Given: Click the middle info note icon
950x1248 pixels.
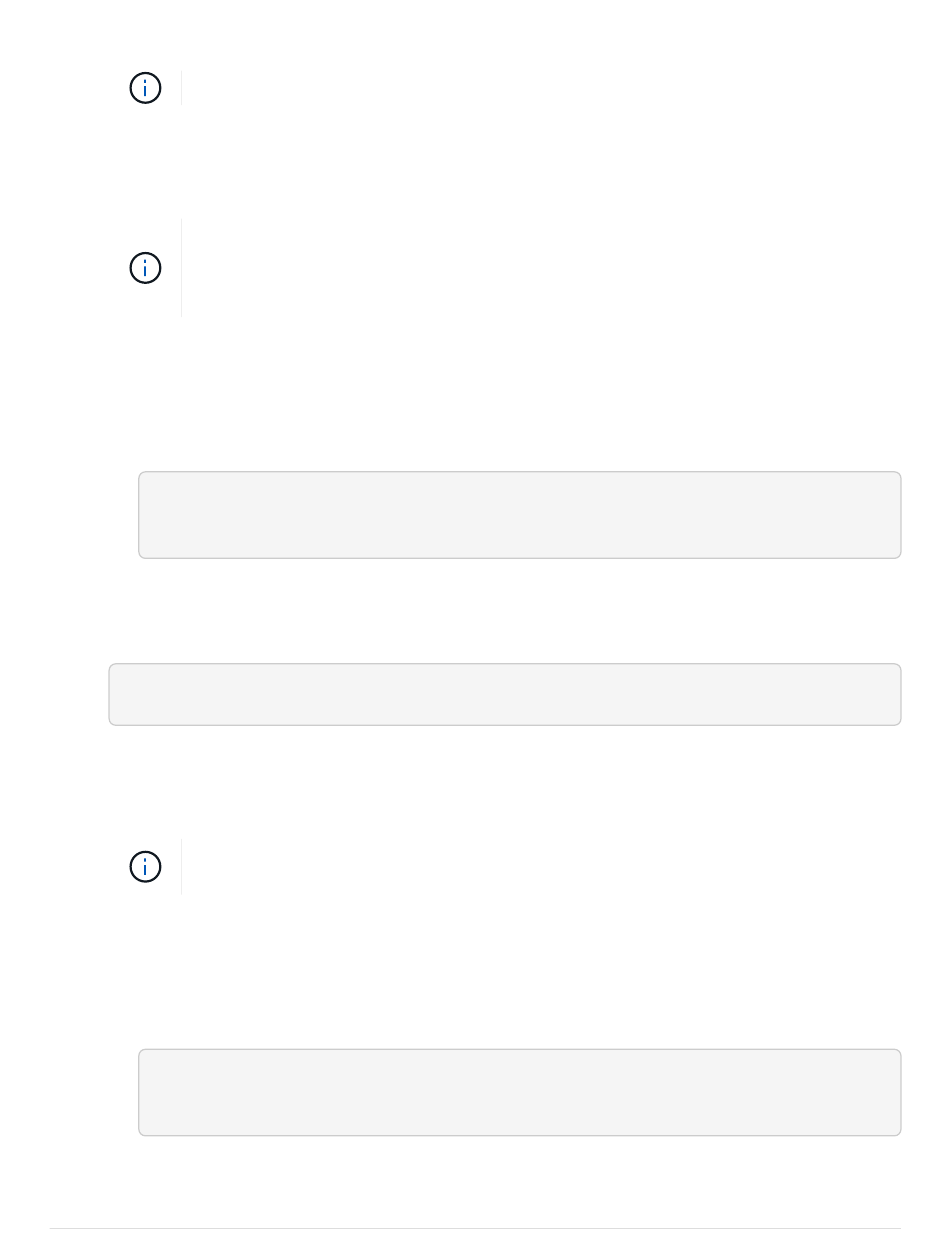Looking at the screenshot, I should click(145, 268).
